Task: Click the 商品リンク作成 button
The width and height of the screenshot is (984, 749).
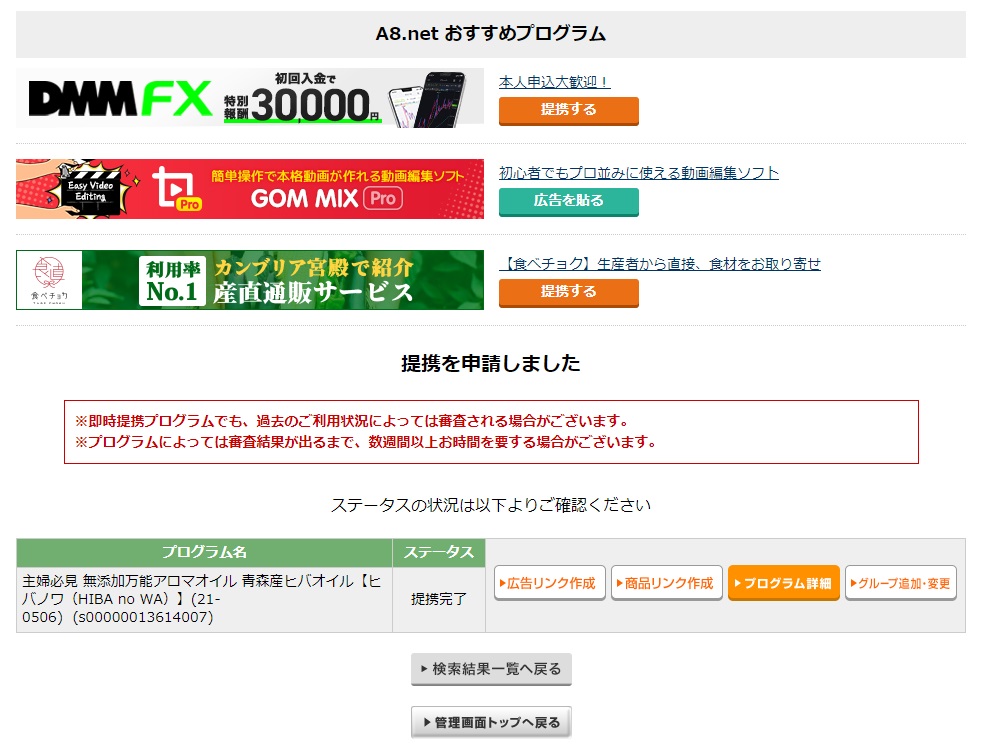Action: point(667,583)
